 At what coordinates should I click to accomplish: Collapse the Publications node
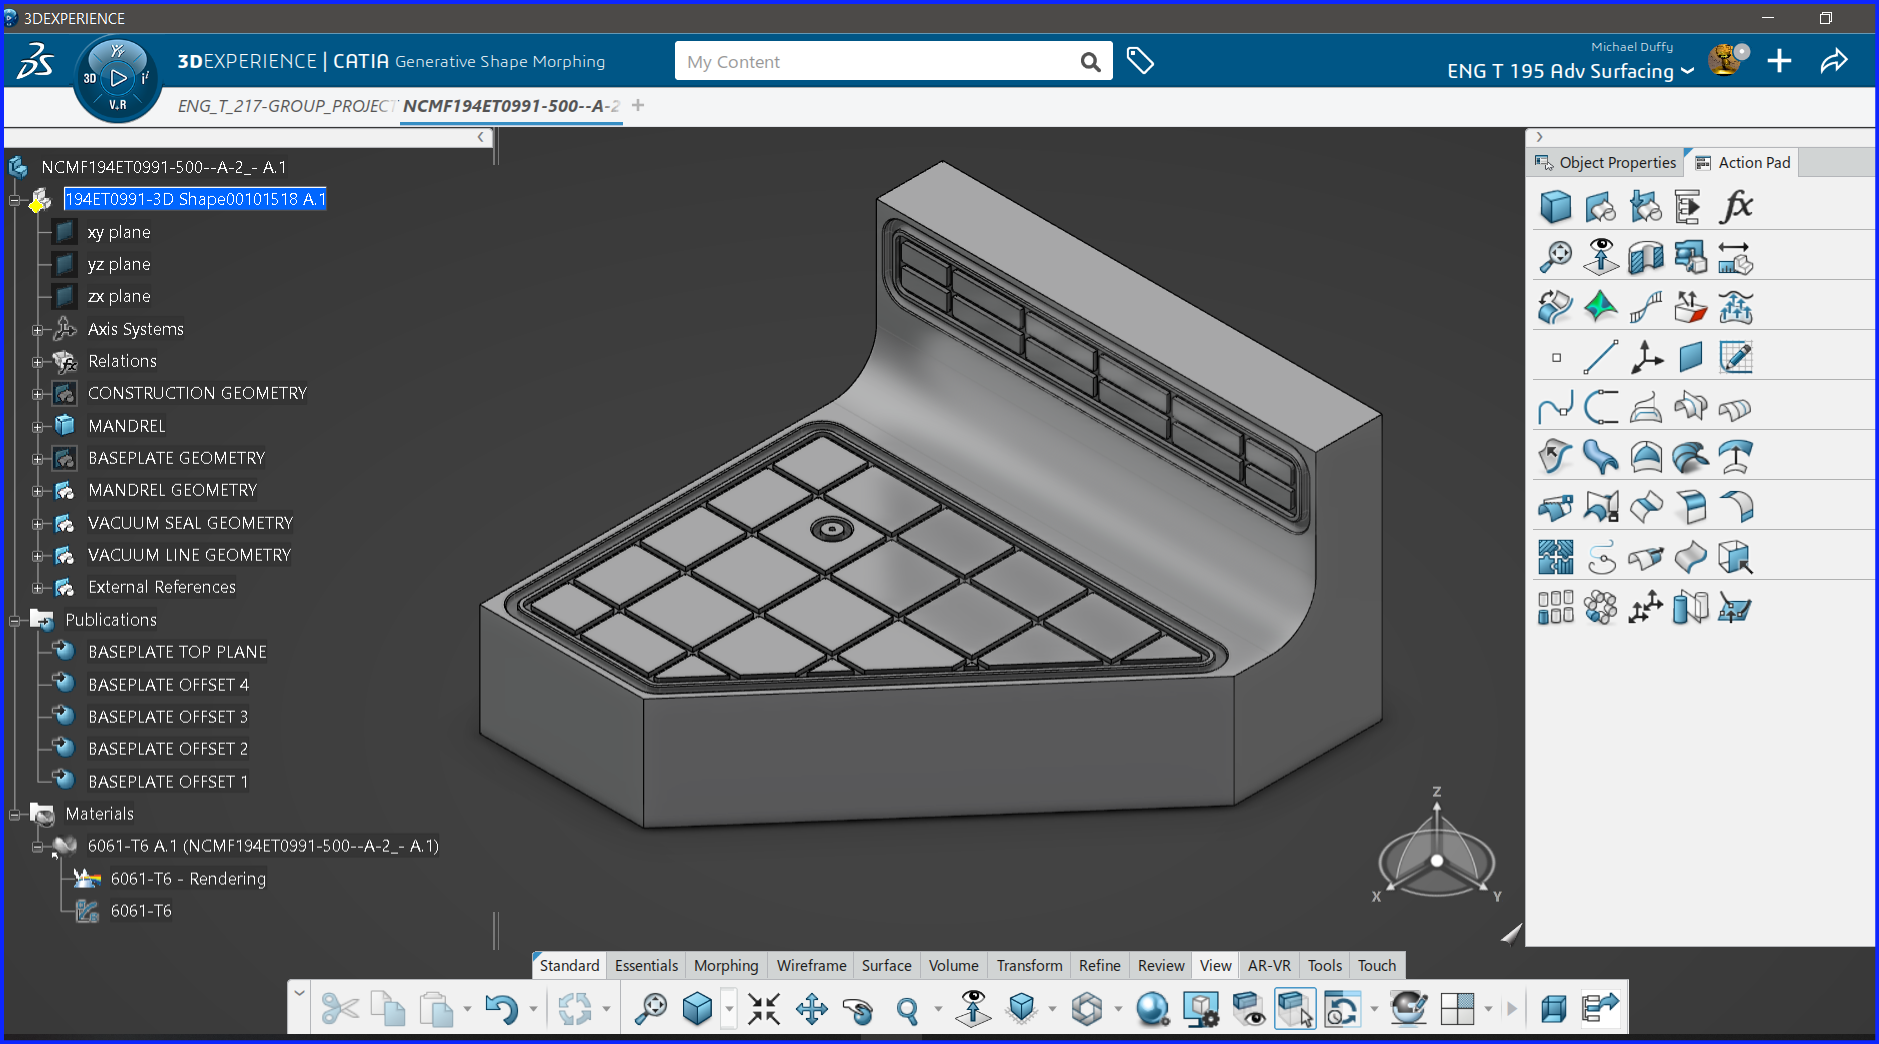click(x=15, y=621)
